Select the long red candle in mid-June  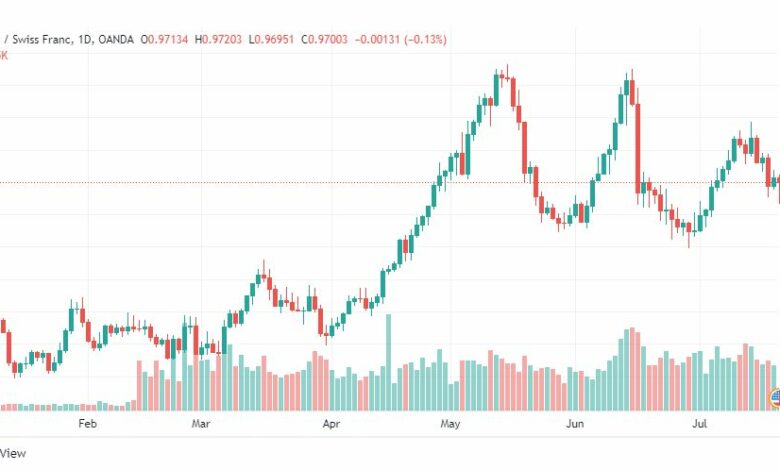(638, 146)
